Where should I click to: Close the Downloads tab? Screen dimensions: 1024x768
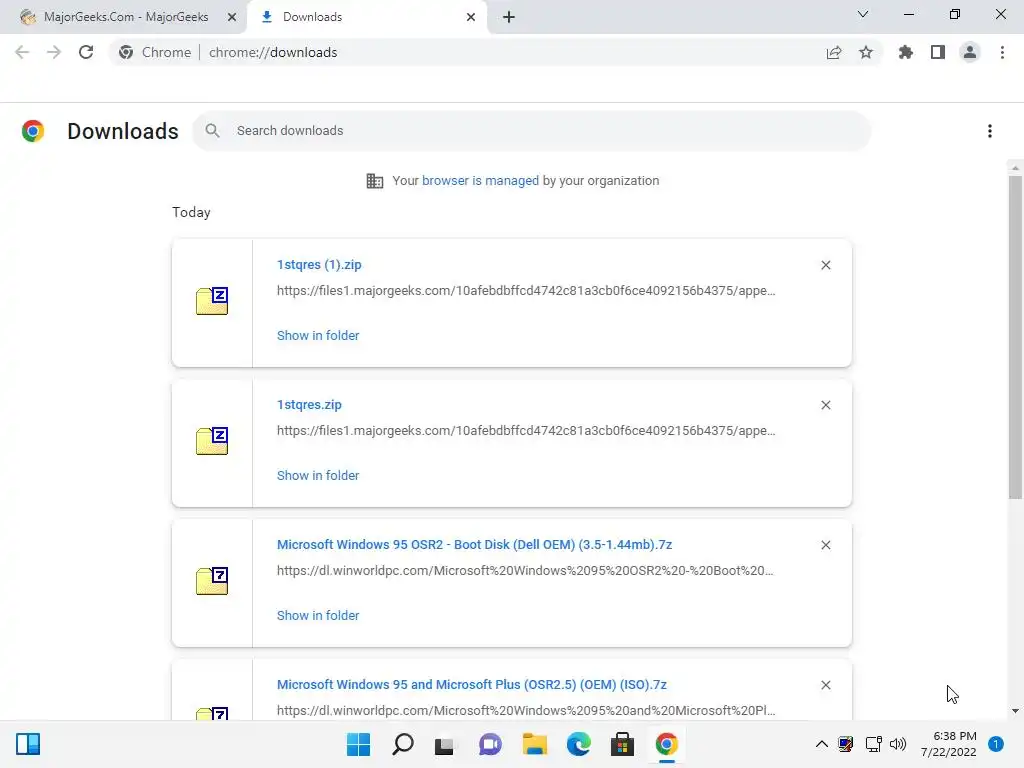pyautogui.click(x=471, y=18)
